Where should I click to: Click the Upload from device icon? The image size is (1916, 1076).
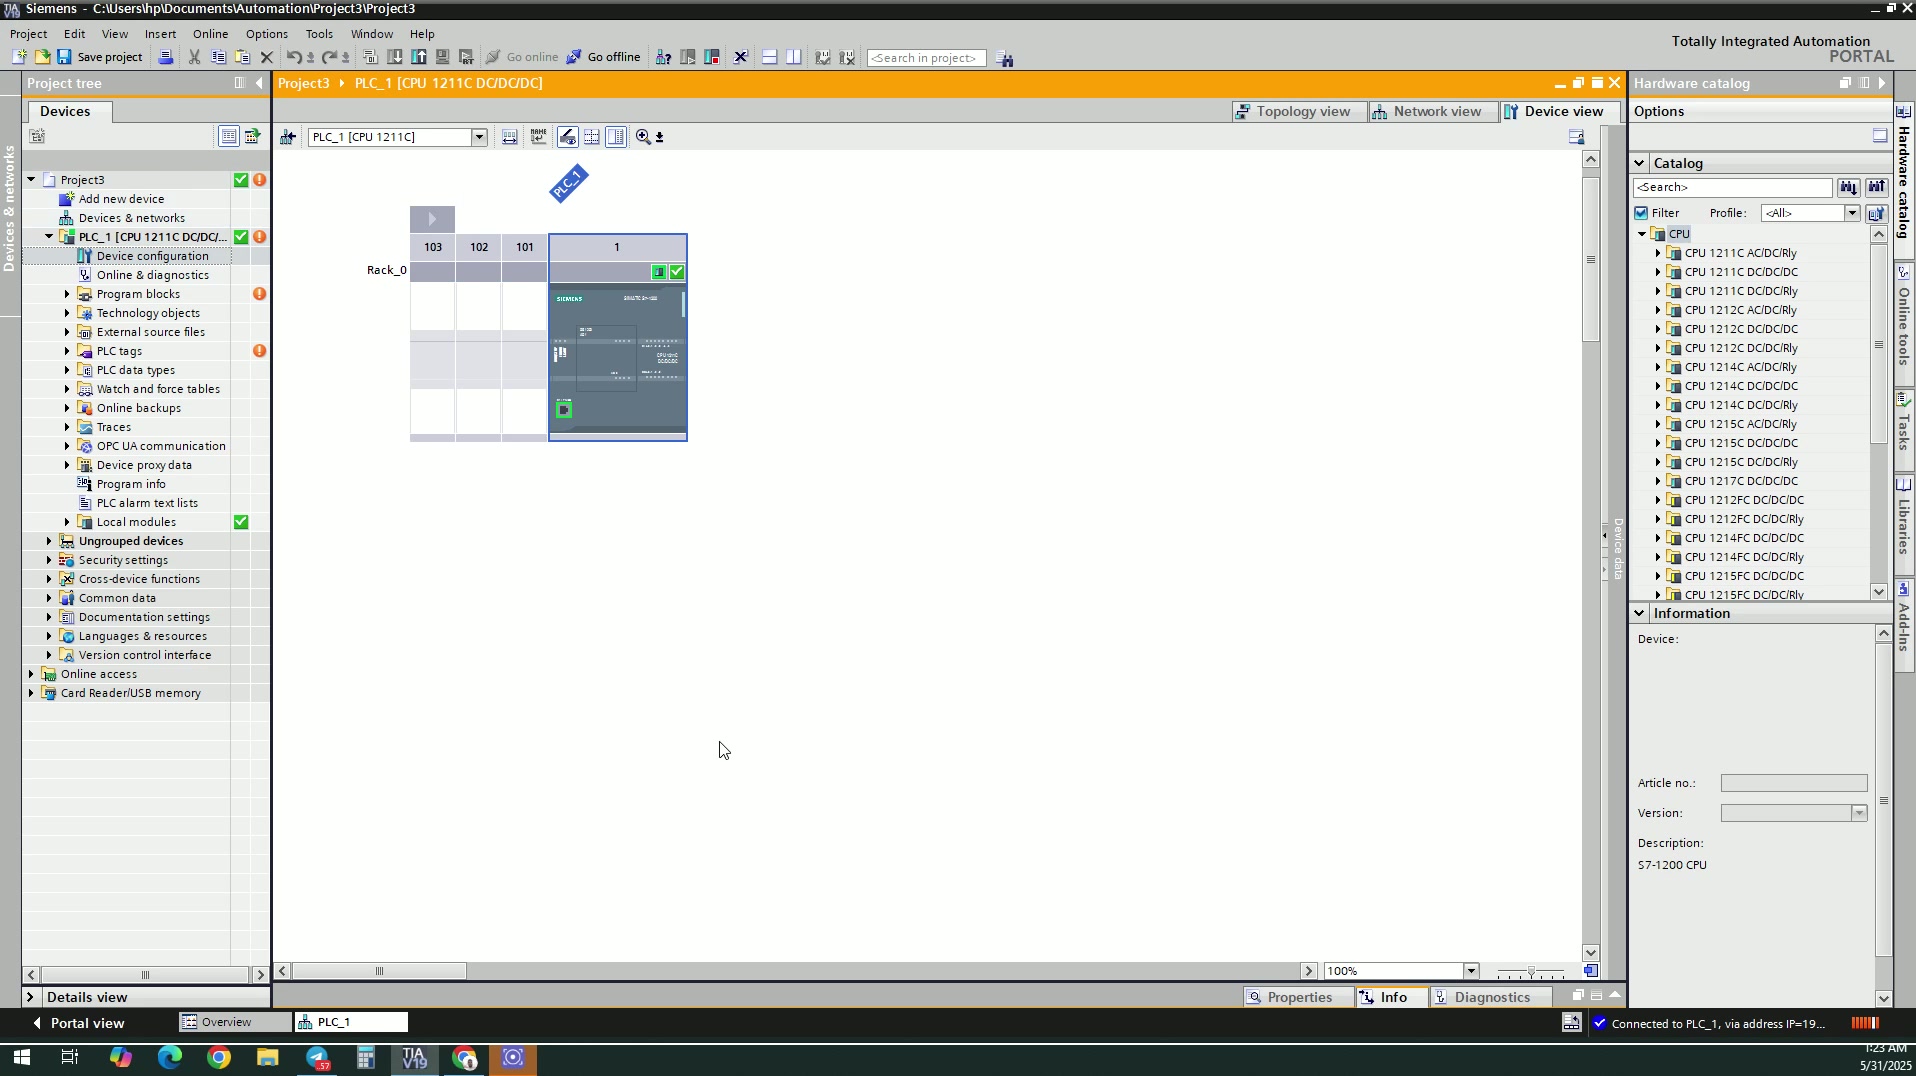[x=419, y=57]
